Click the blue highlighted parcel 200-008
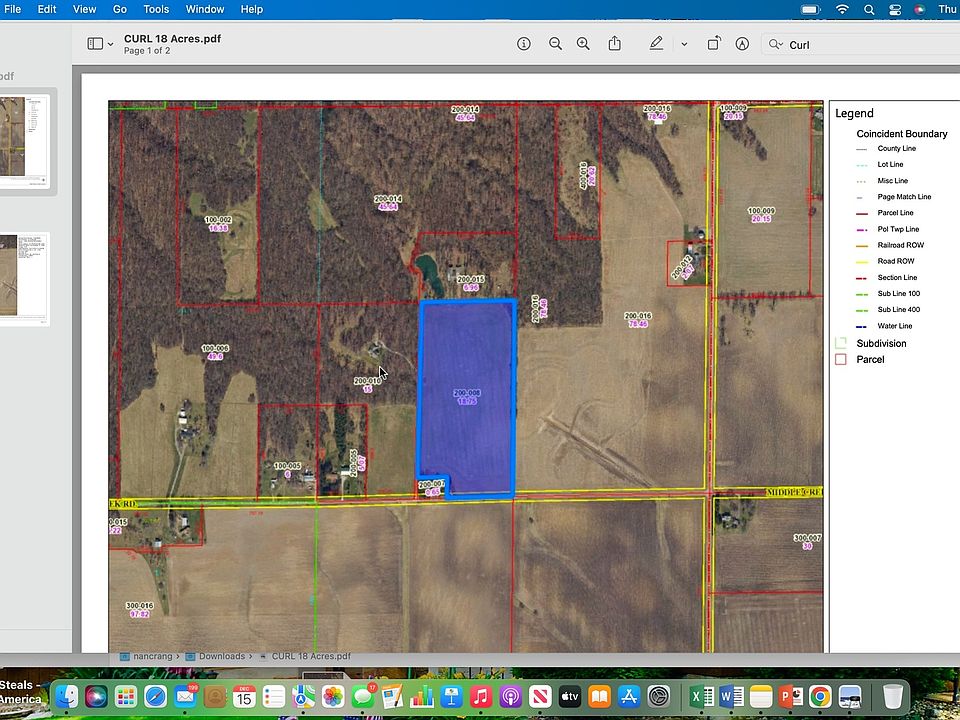 (x=467, y=396)
